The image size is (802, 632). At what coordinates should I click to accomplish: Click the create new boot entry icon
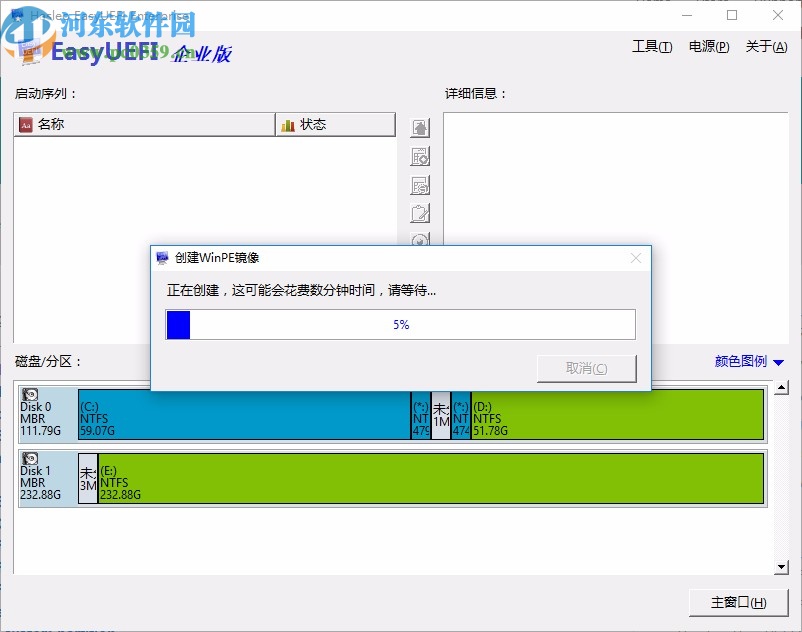[x=420, y=156]
